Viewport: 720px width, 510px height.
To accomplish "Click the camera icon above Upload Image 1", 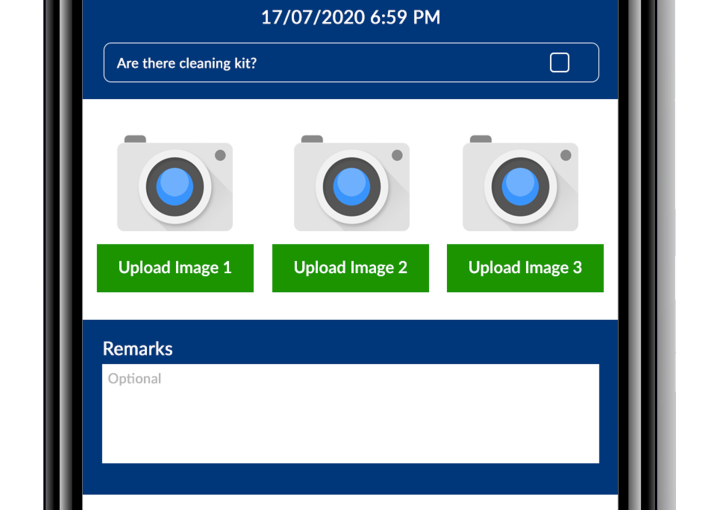I will [x=175, y=183].
